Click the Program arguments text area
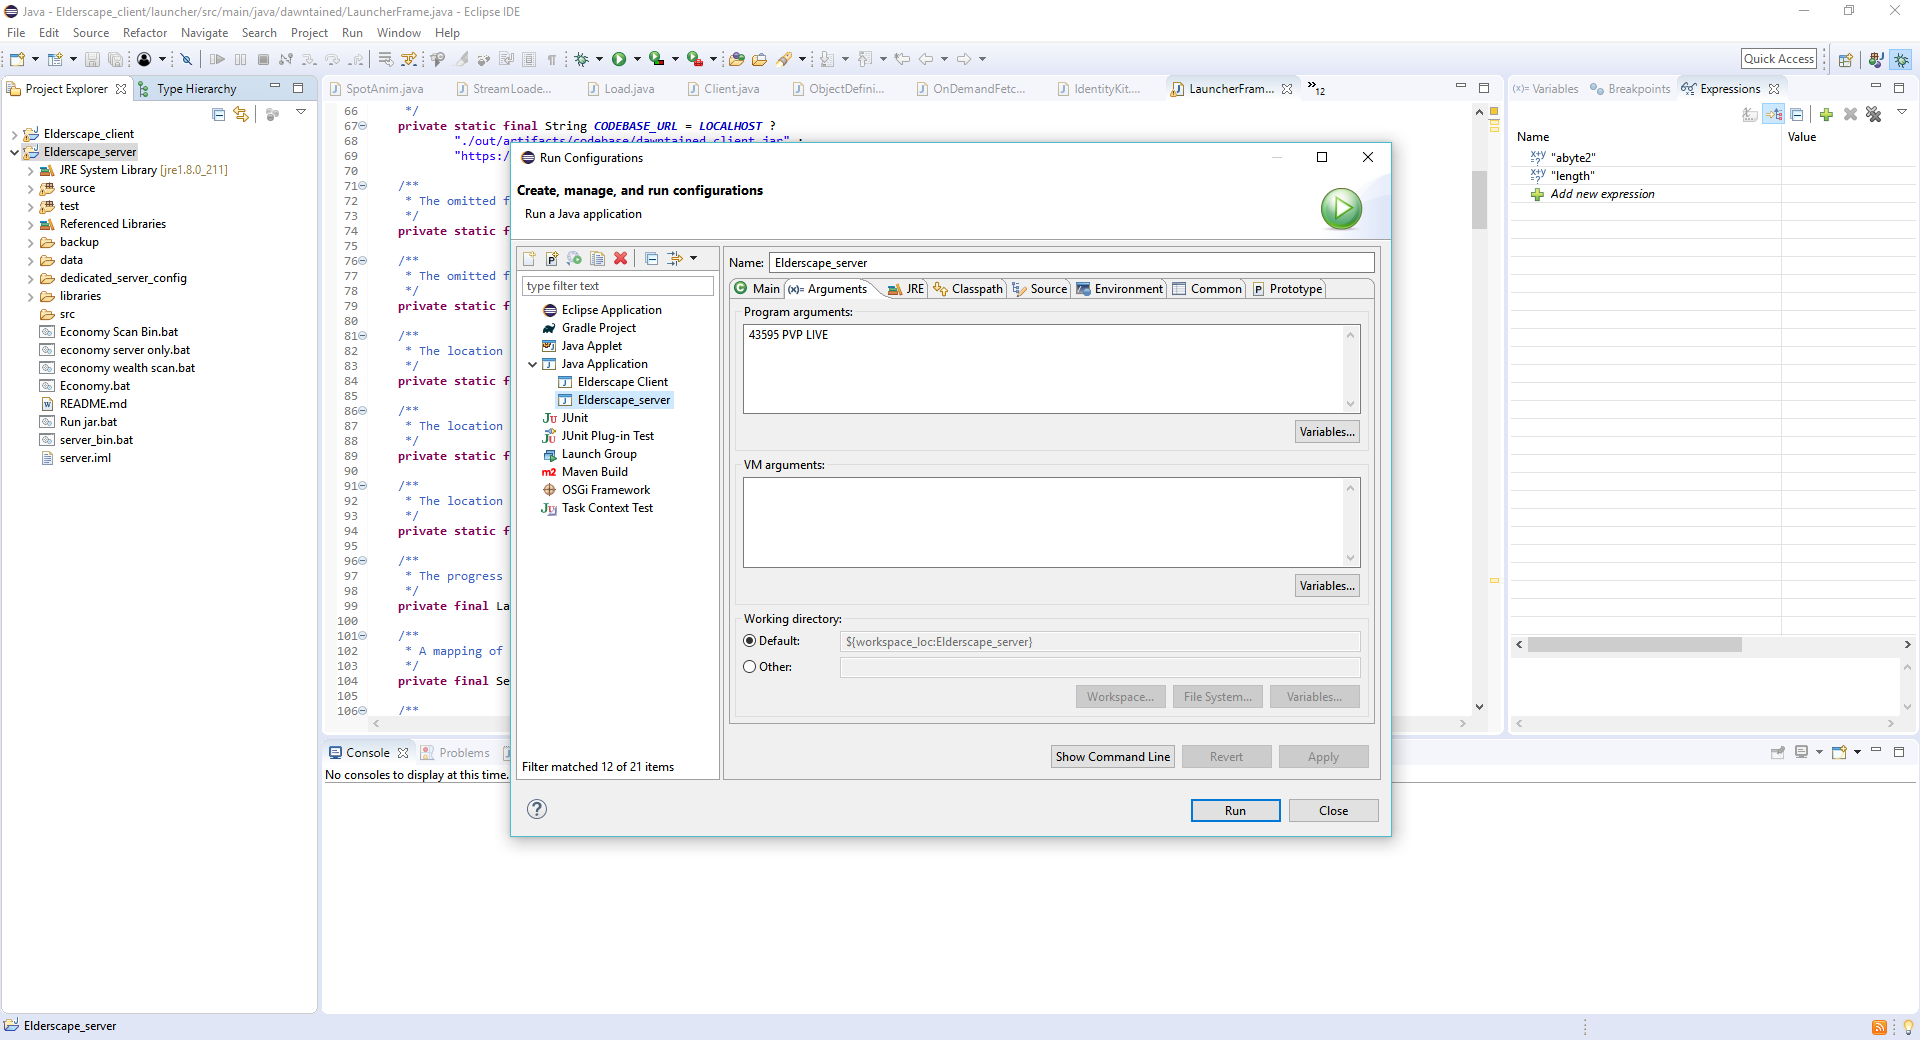Viewport: 1920px width, 1040px height. coord(1051,369)
